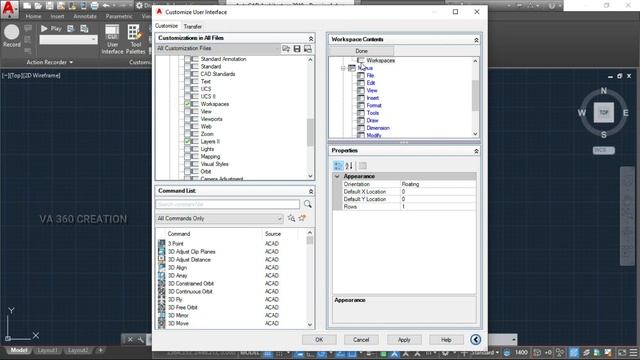Click the Play action macro icon

[x=44, y=29]
